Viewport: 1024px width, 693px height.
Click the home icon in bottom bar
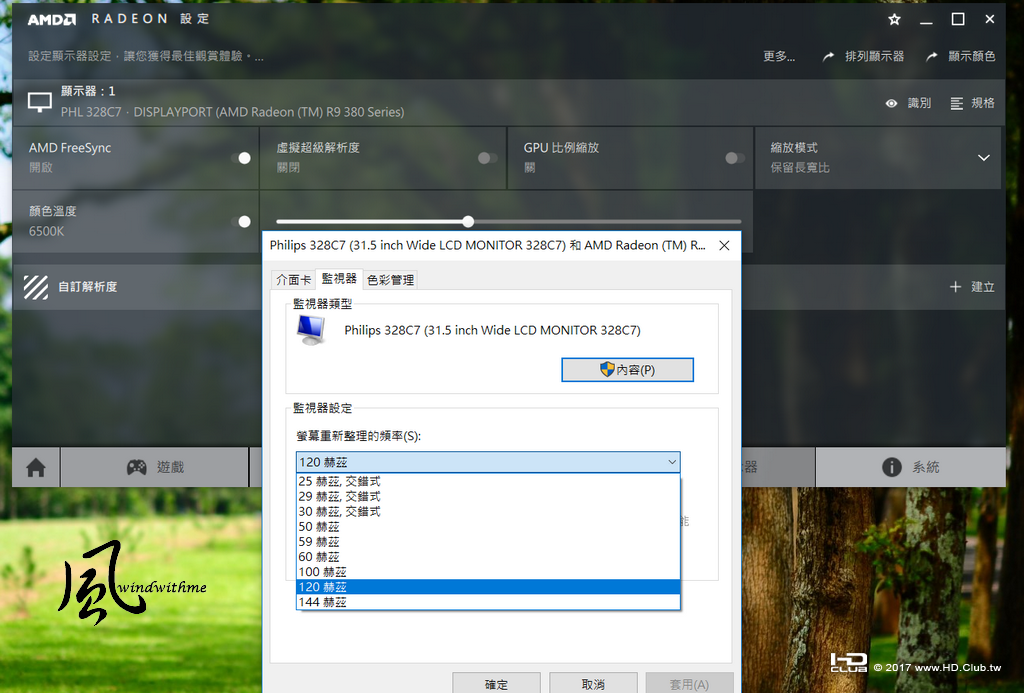[x=36, y=467]
